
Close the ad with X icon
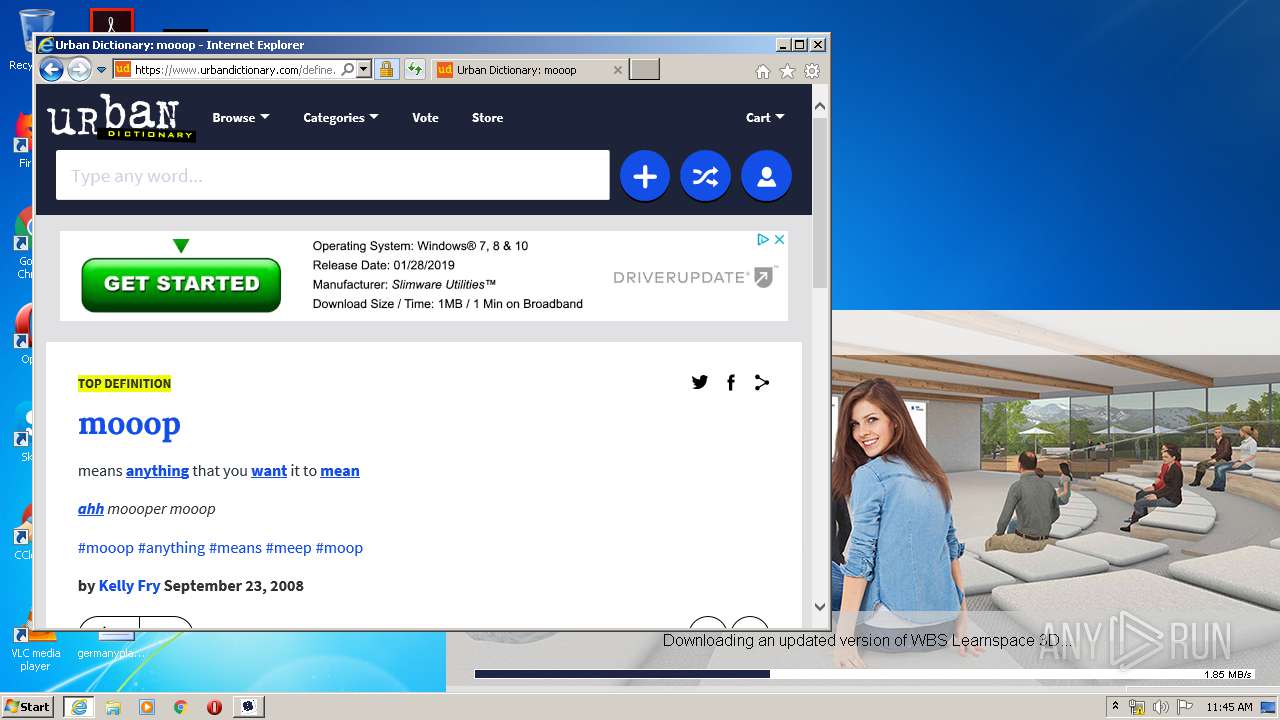pos(779,239)
